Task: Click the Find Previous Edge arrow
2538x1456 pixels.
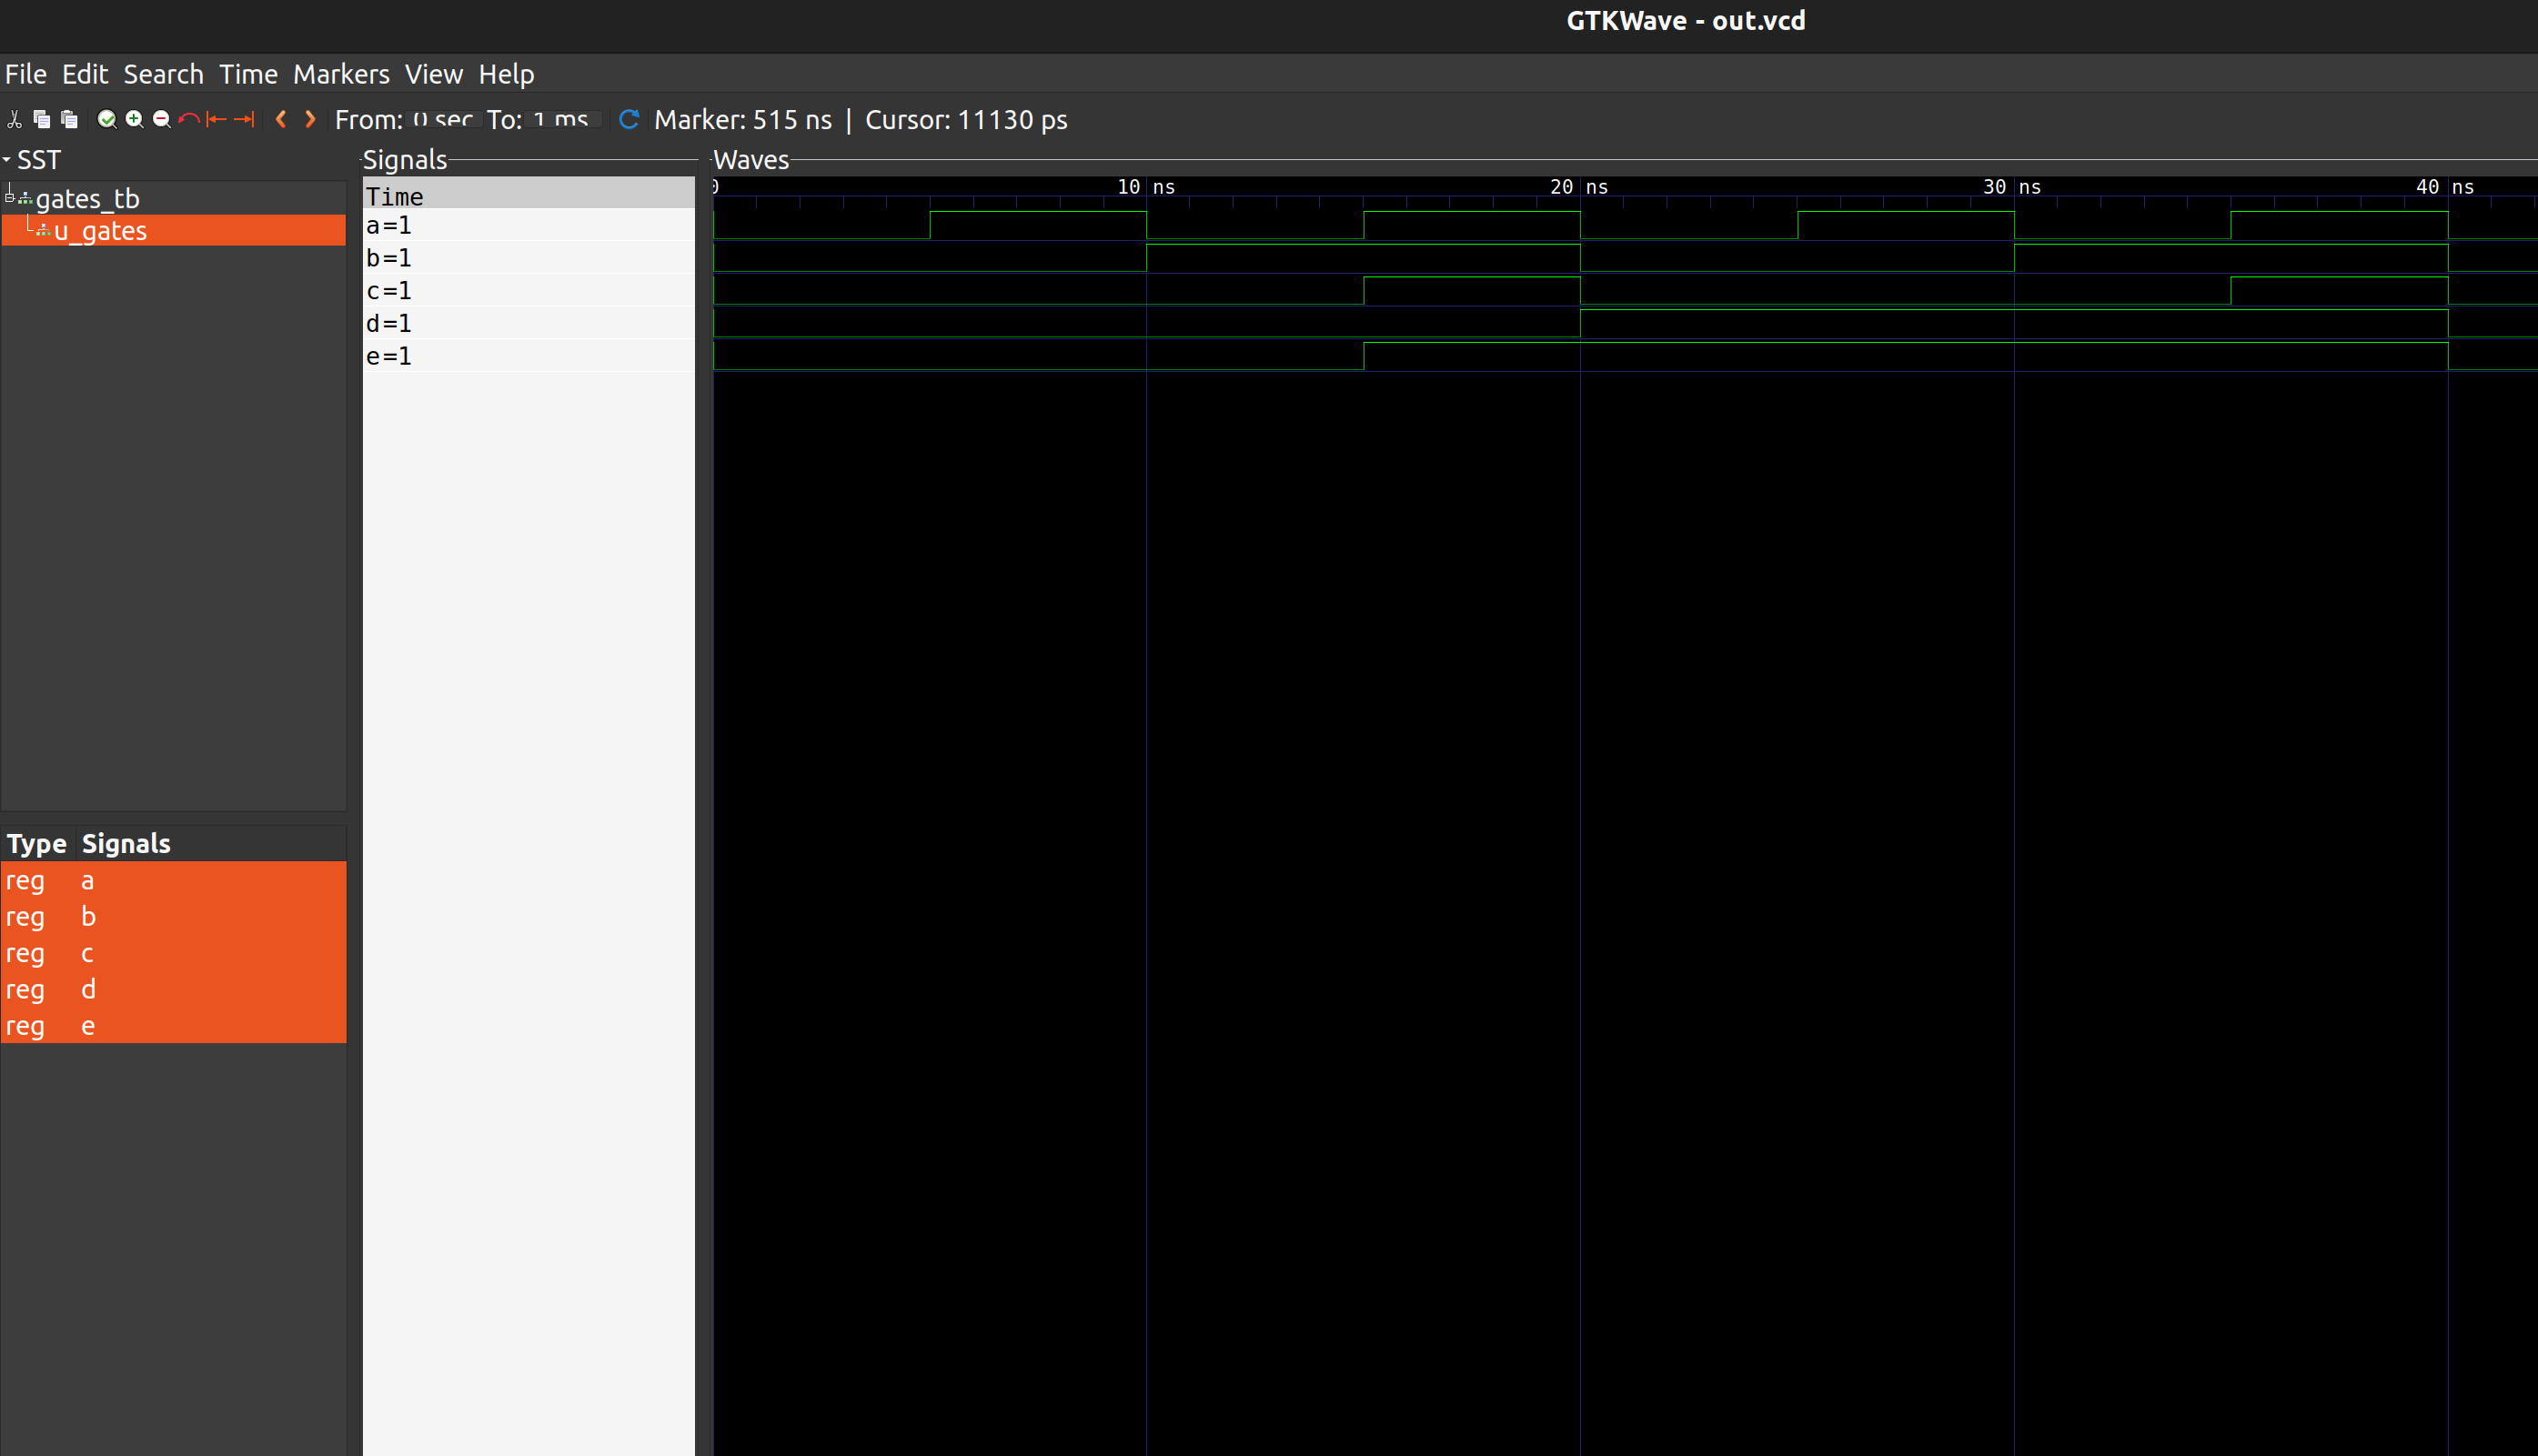Action: (x=281, y=120)
